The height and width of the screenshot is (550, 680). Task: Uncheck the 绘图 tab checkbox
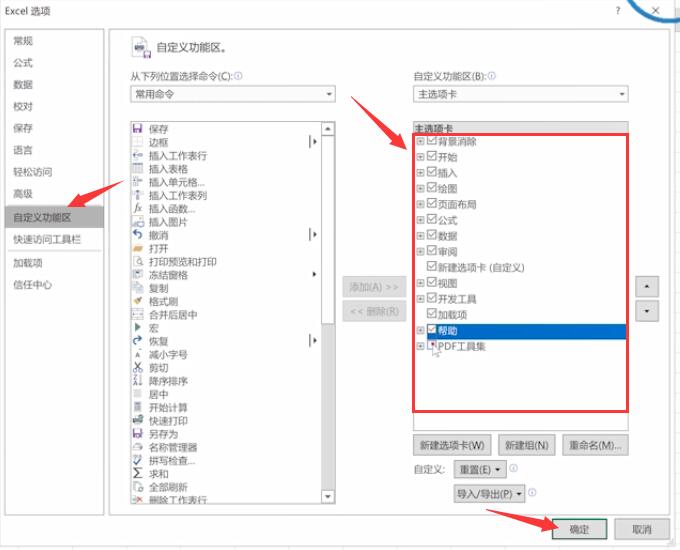[x=432, y=188]
